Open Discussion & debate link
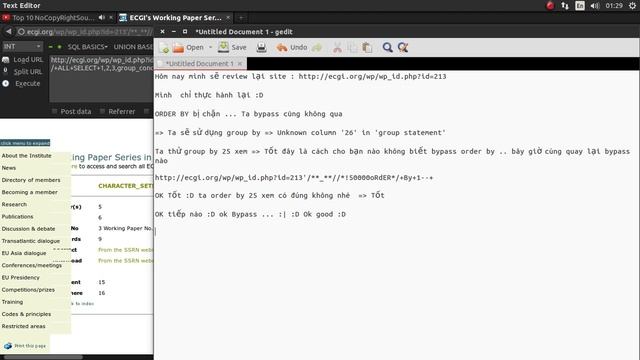Screen dimensions: 640x360 tap(28, 229)
